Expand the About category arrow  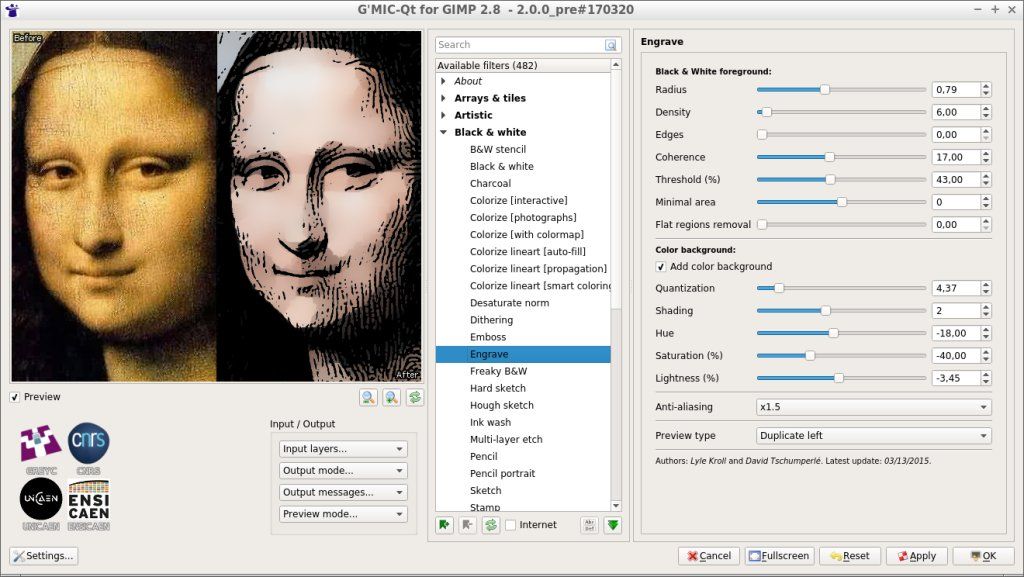pyautogui.click(x=443, y=81)
